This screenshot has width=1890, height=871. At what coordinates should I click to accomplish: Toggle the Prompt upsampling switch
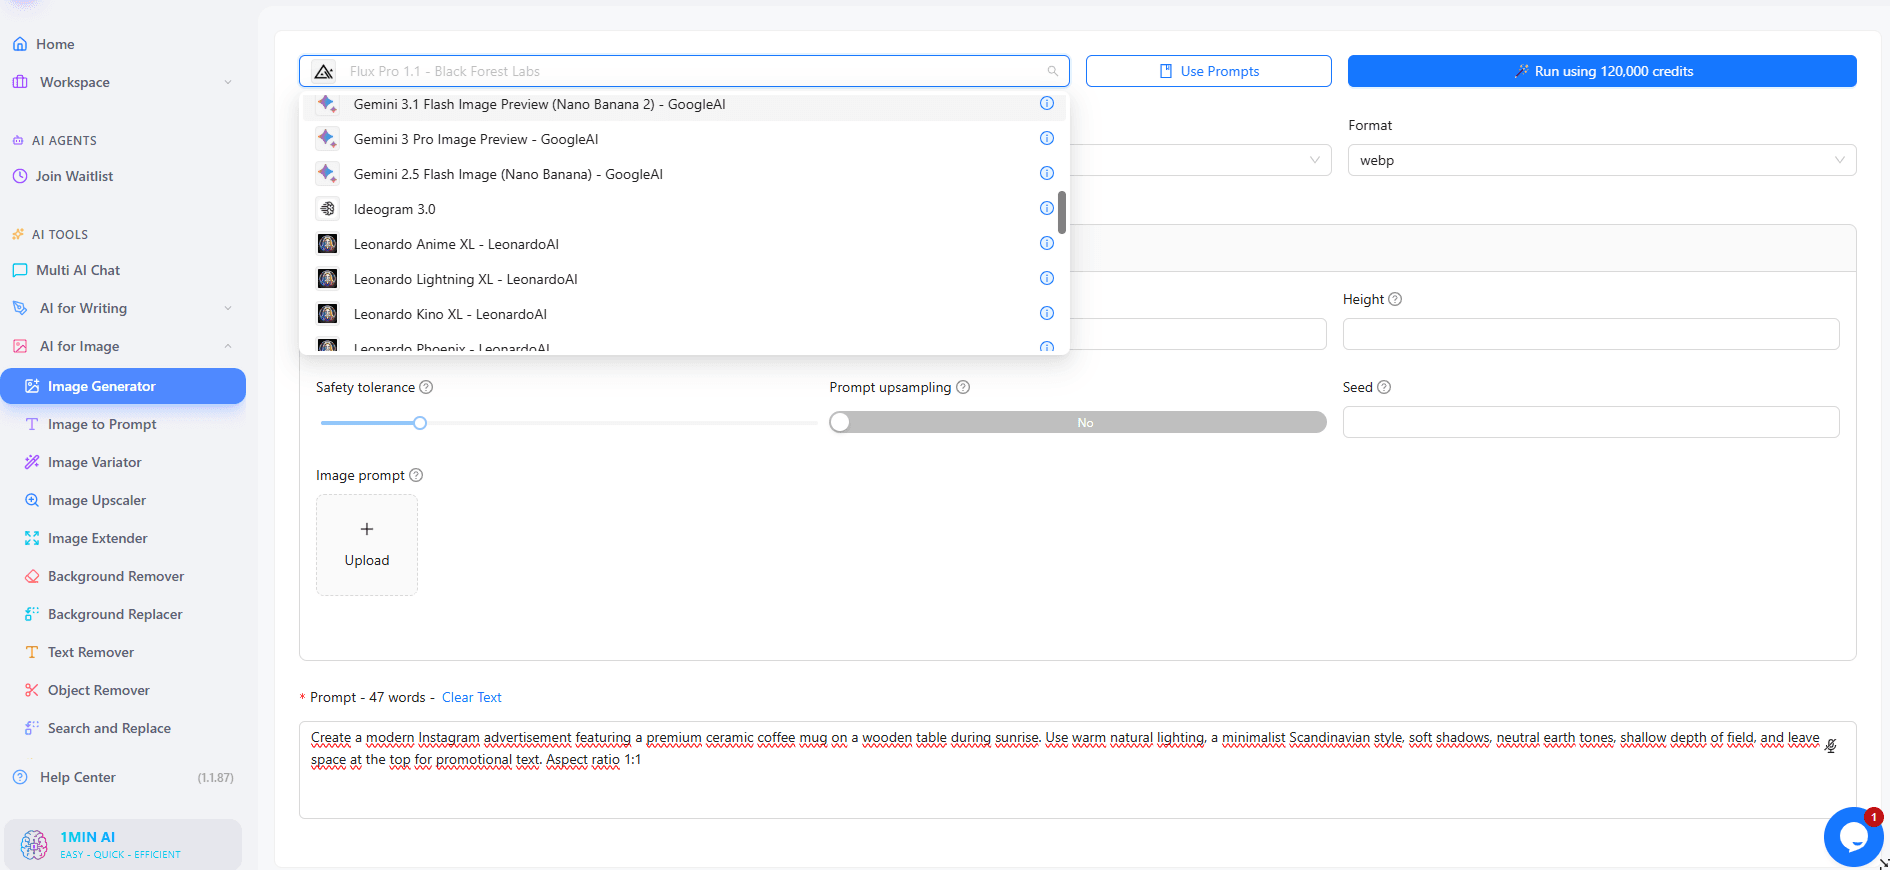tap(1077, 422)
